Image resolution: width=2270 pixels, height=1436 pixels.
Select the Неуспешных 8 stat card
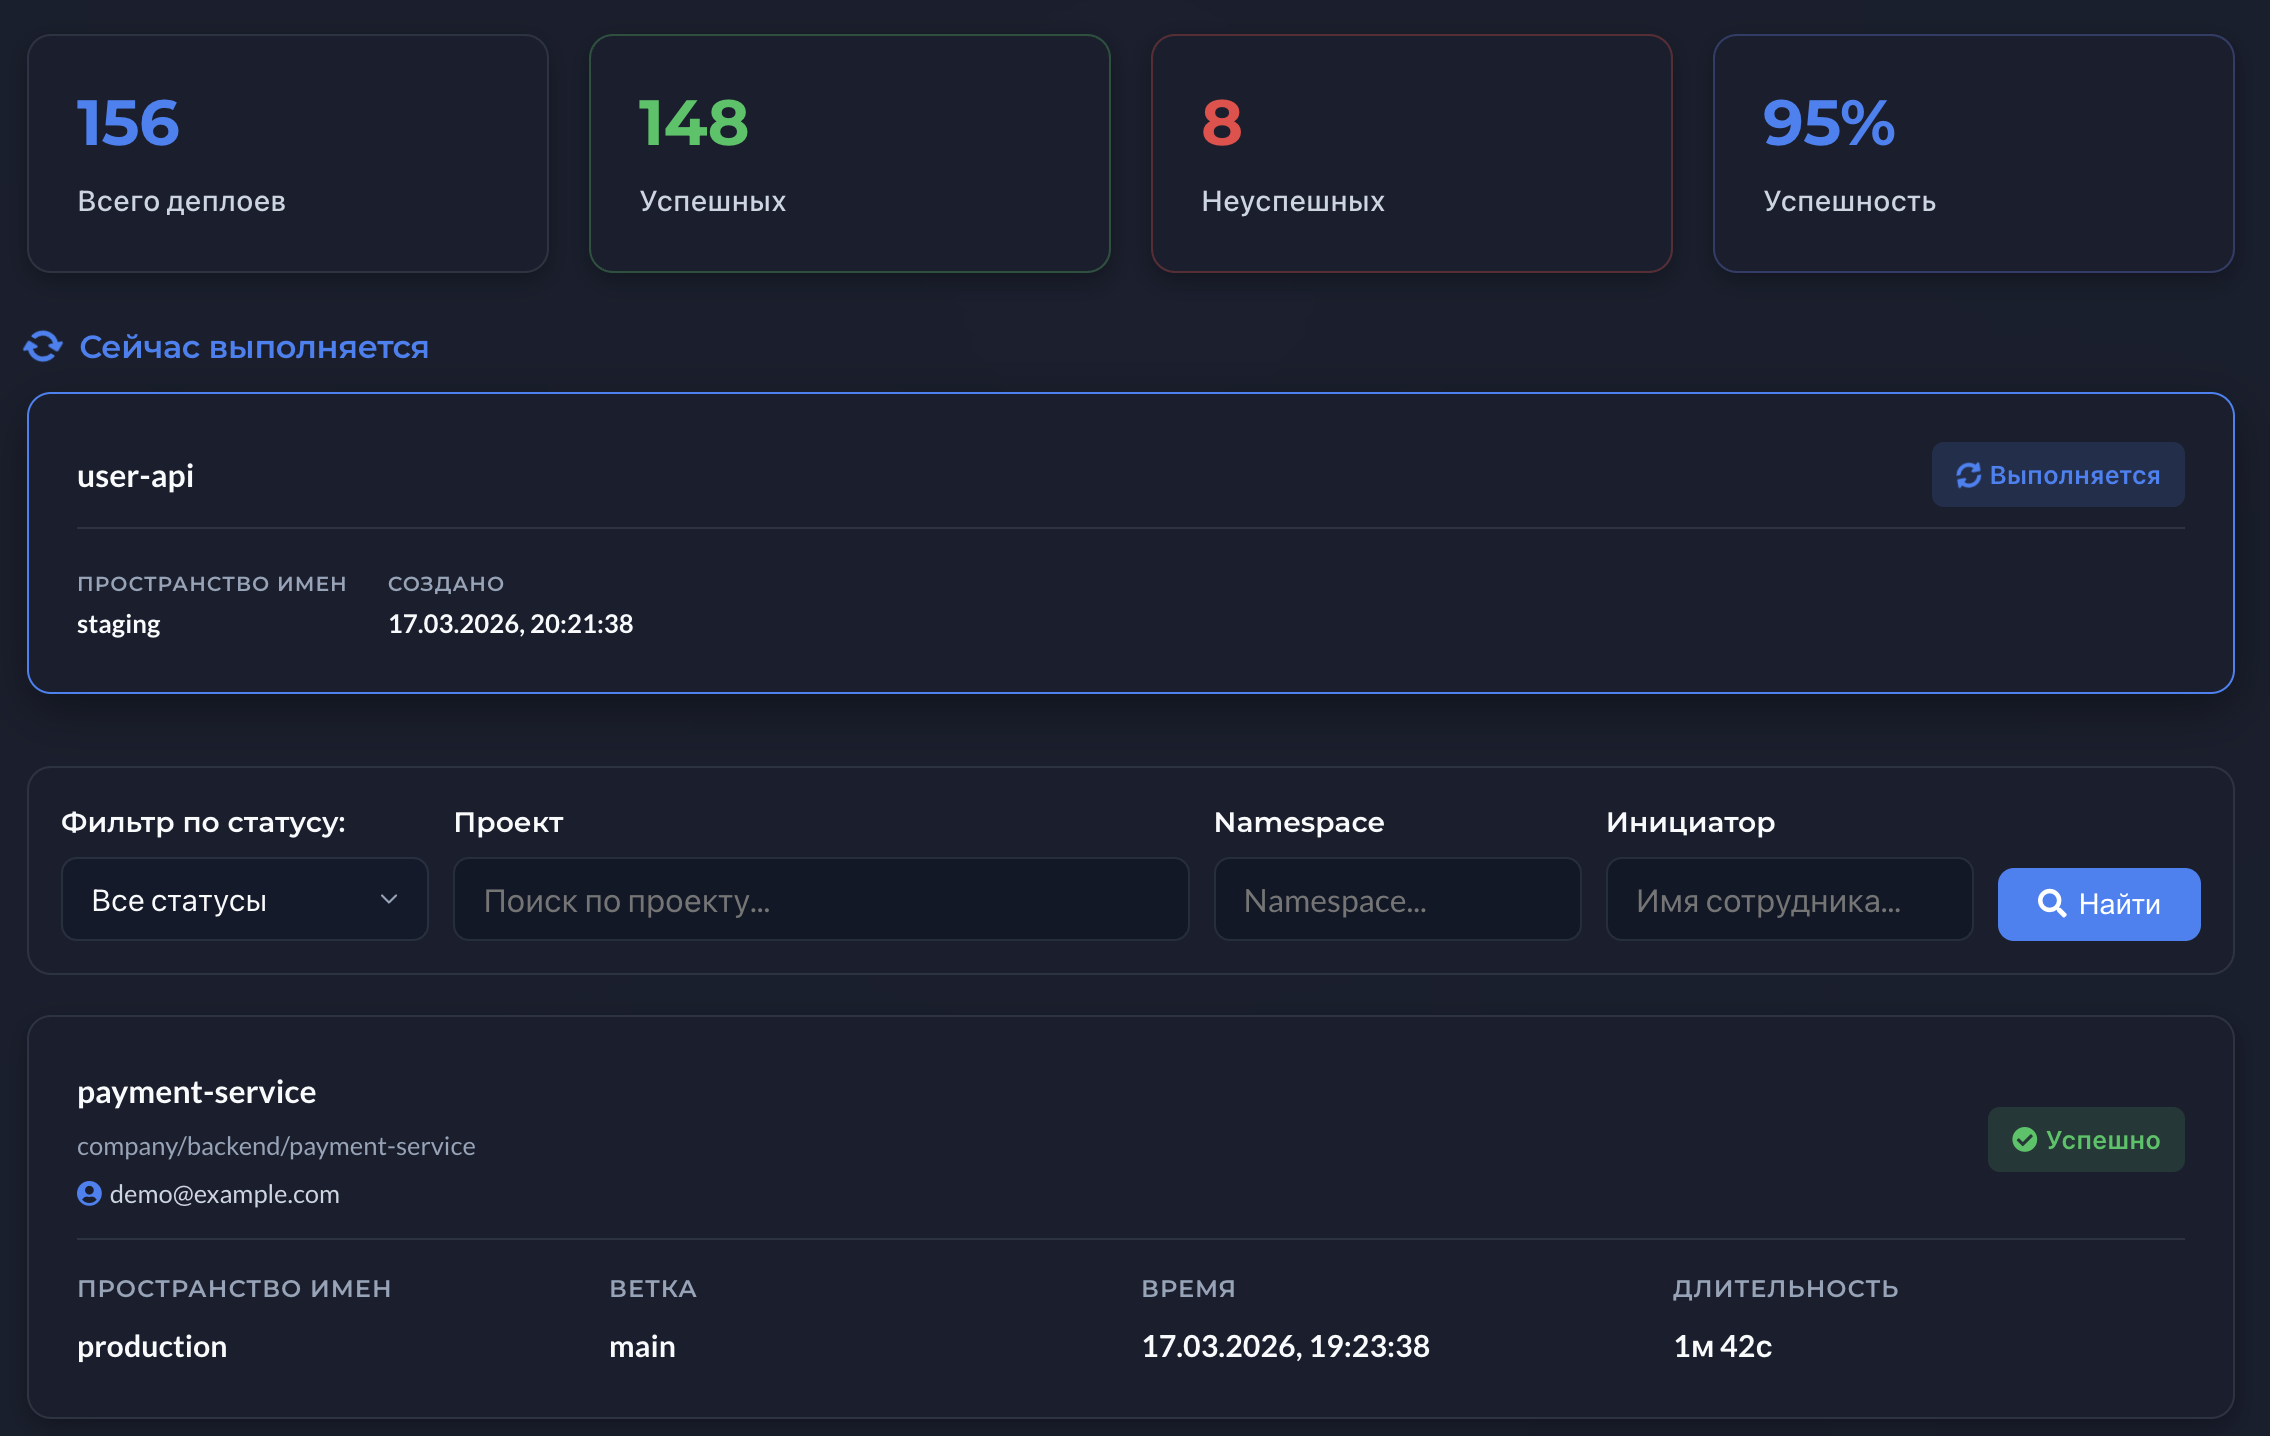[1411, 153]
